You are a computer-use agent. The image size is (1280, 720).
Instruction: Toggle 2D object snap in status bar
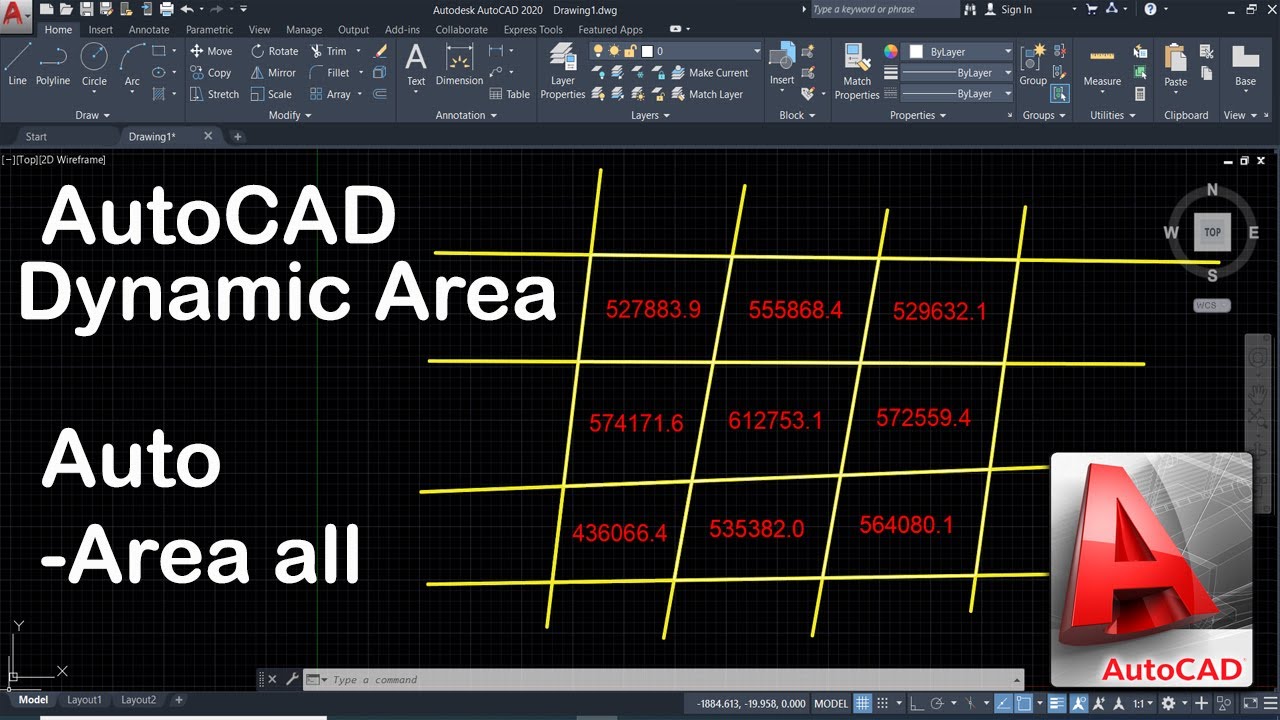pyautogui.click(x=1025, y=703)
